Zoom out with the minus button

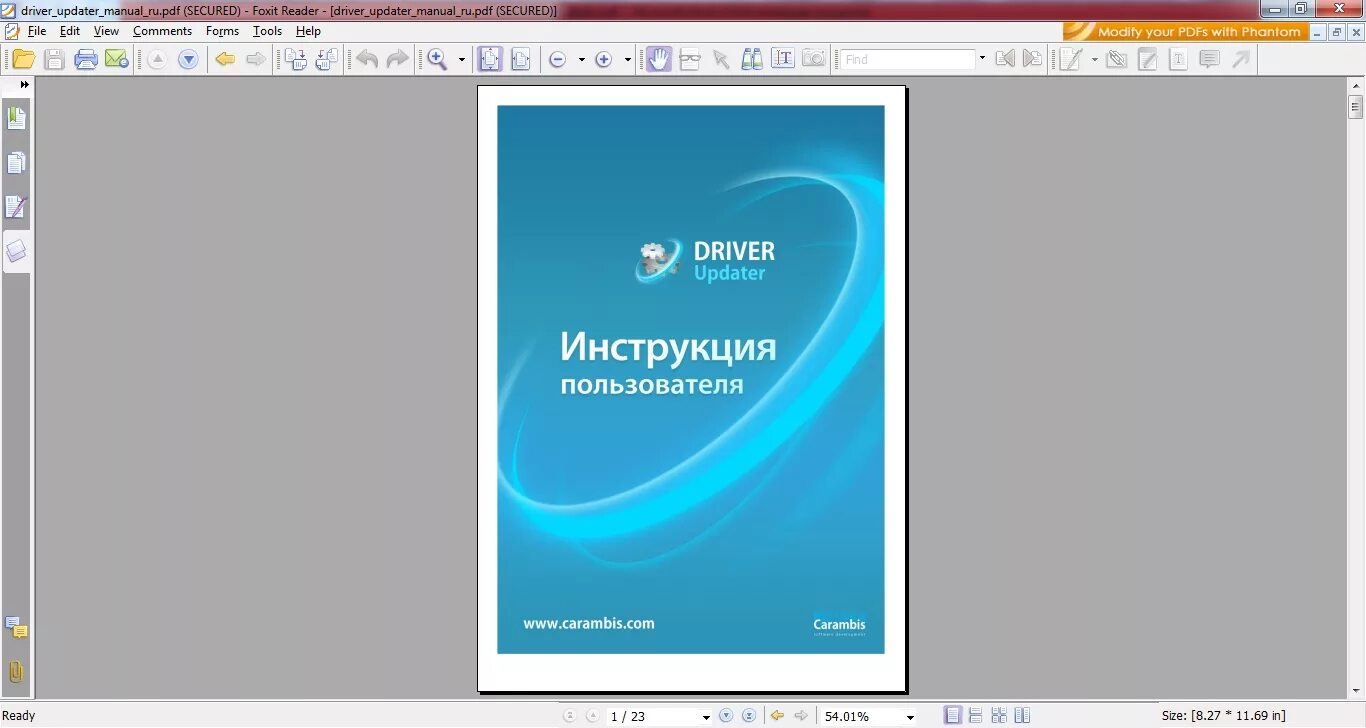click(x=558, y=59)
